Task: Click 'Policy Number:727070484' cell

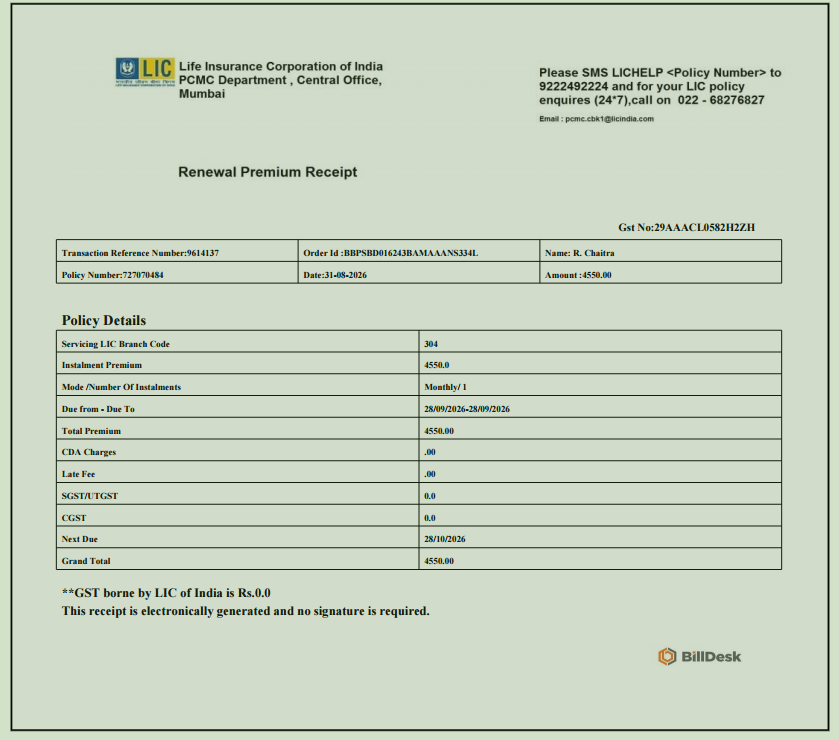Action: coord(177,273)
